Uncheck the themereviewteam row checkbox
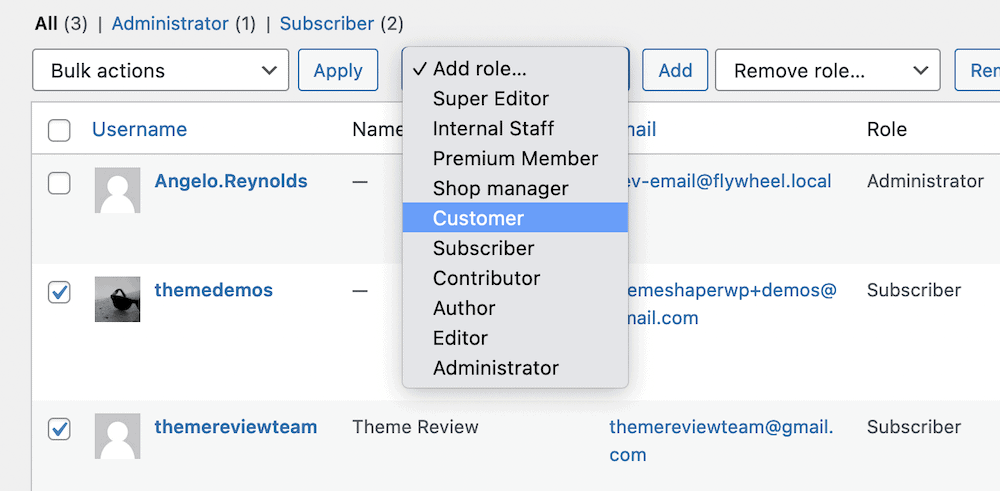This screenshot has width=1000, height=491. point(59,429)
